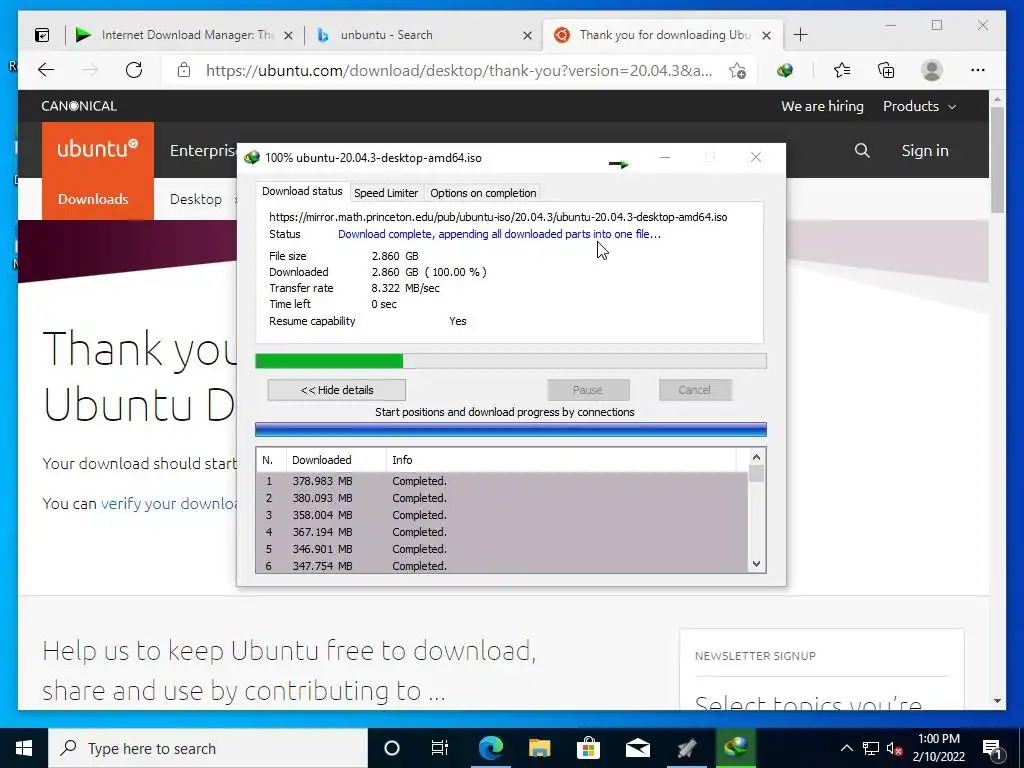The width and height of the screenshot is (1024, 768).
Task: Switch to the unbuntu - Search tab
Action: pos(422,35)
